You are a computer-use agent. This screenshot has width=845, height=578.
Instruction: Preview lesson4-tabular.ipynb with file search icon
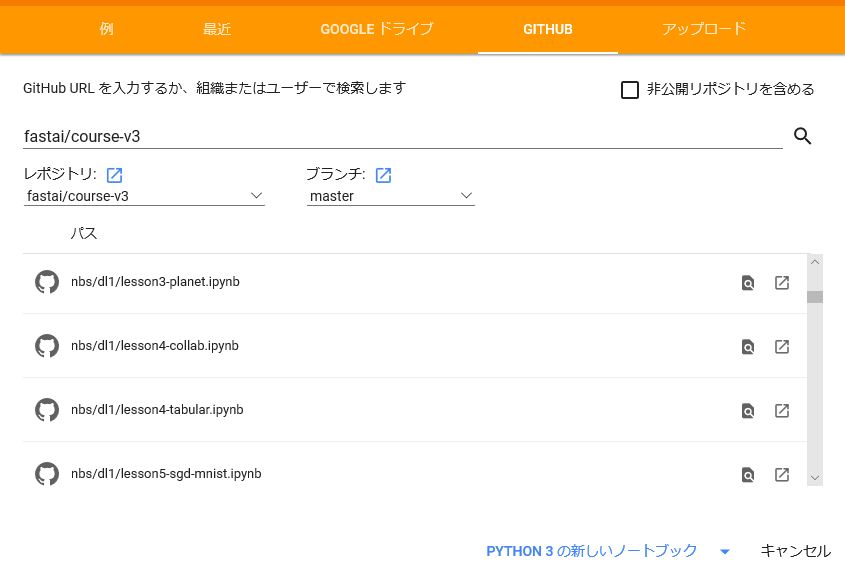click(x=748, y=411)
